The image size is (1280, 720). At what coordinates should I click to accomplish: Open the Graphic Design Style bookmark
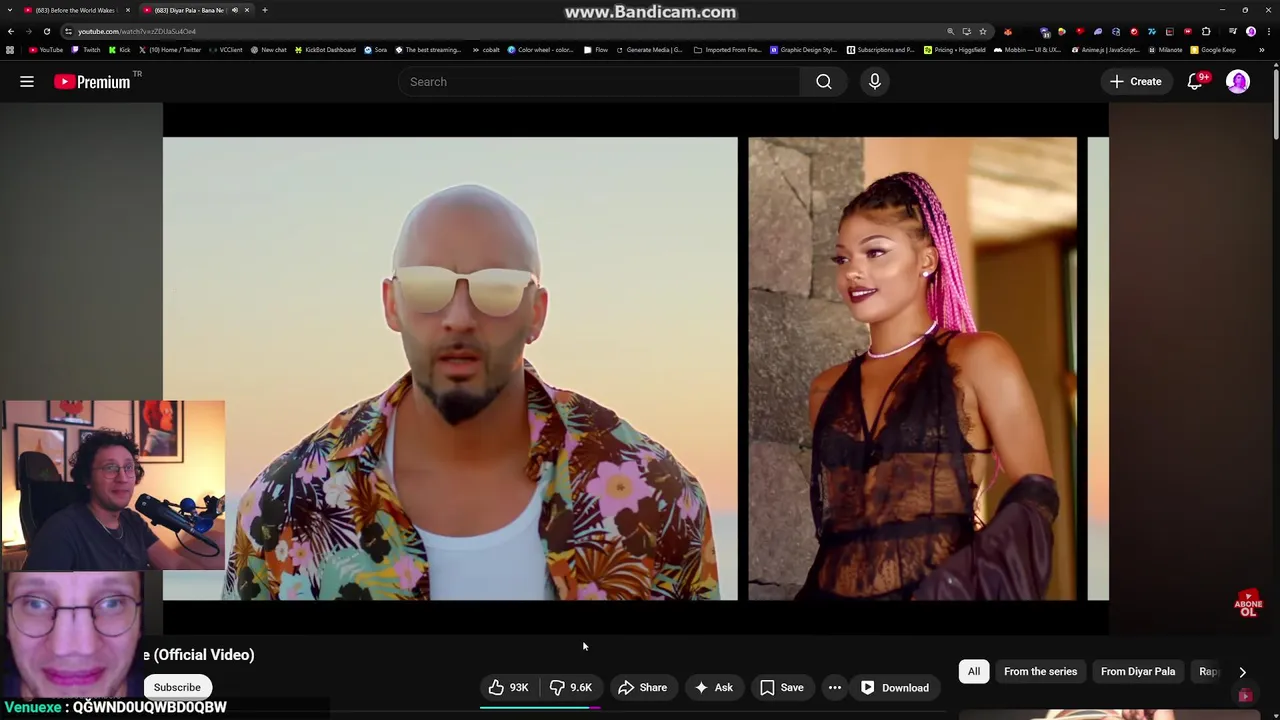[x=804, y=49]
